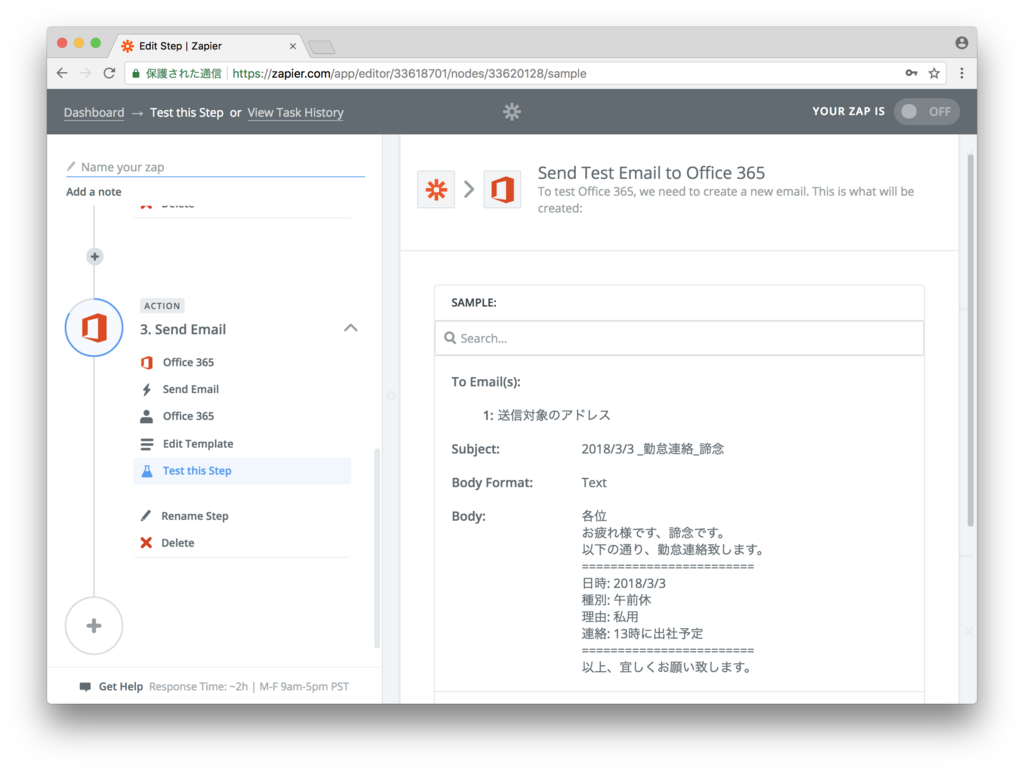The width and height of the screenshot is (1024, 771).
Task: Go to Dashboard link
Action: point(94,112)
